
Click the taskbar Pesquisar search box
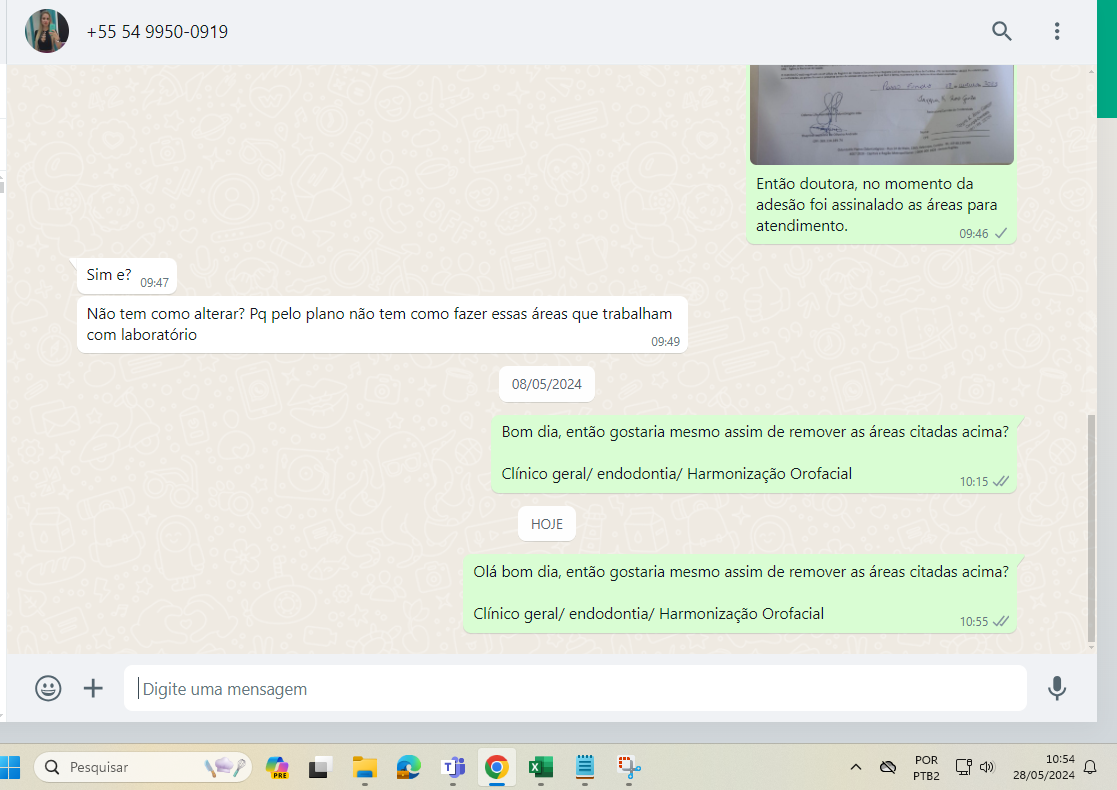tap(143, 767)
